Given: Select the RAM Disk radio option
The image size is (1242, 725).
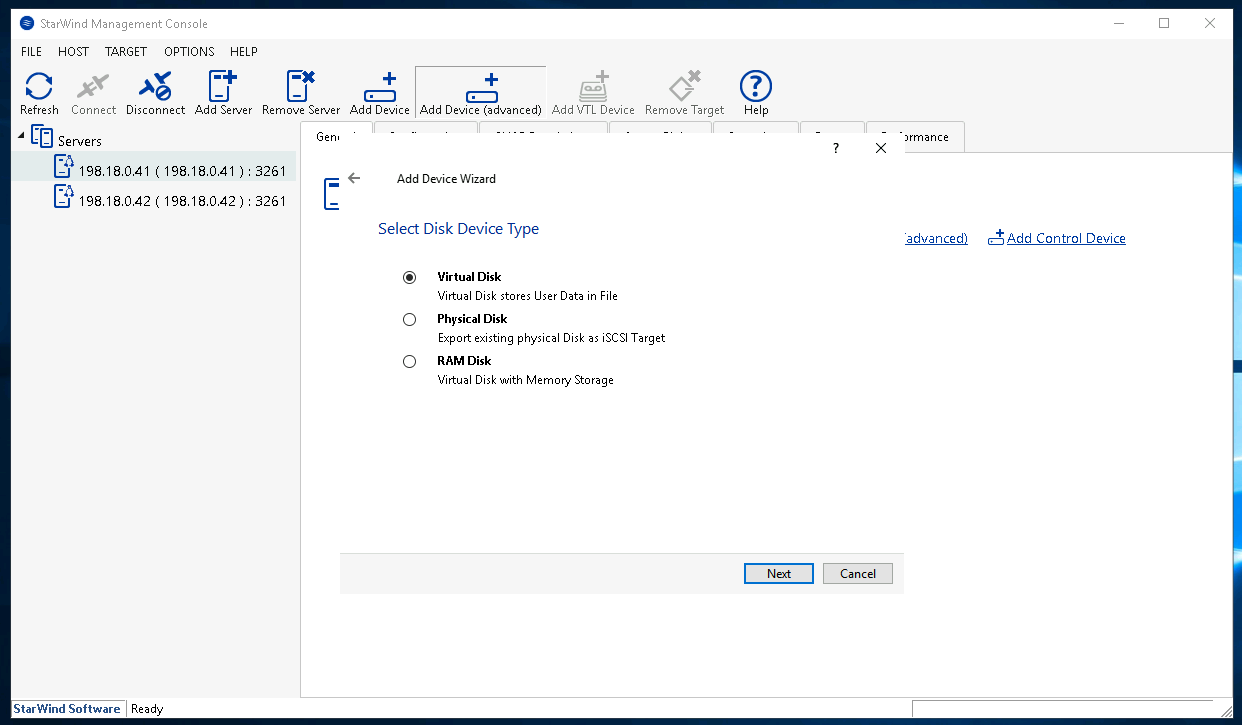Looking at the screenshot, I should click(409, 362).
